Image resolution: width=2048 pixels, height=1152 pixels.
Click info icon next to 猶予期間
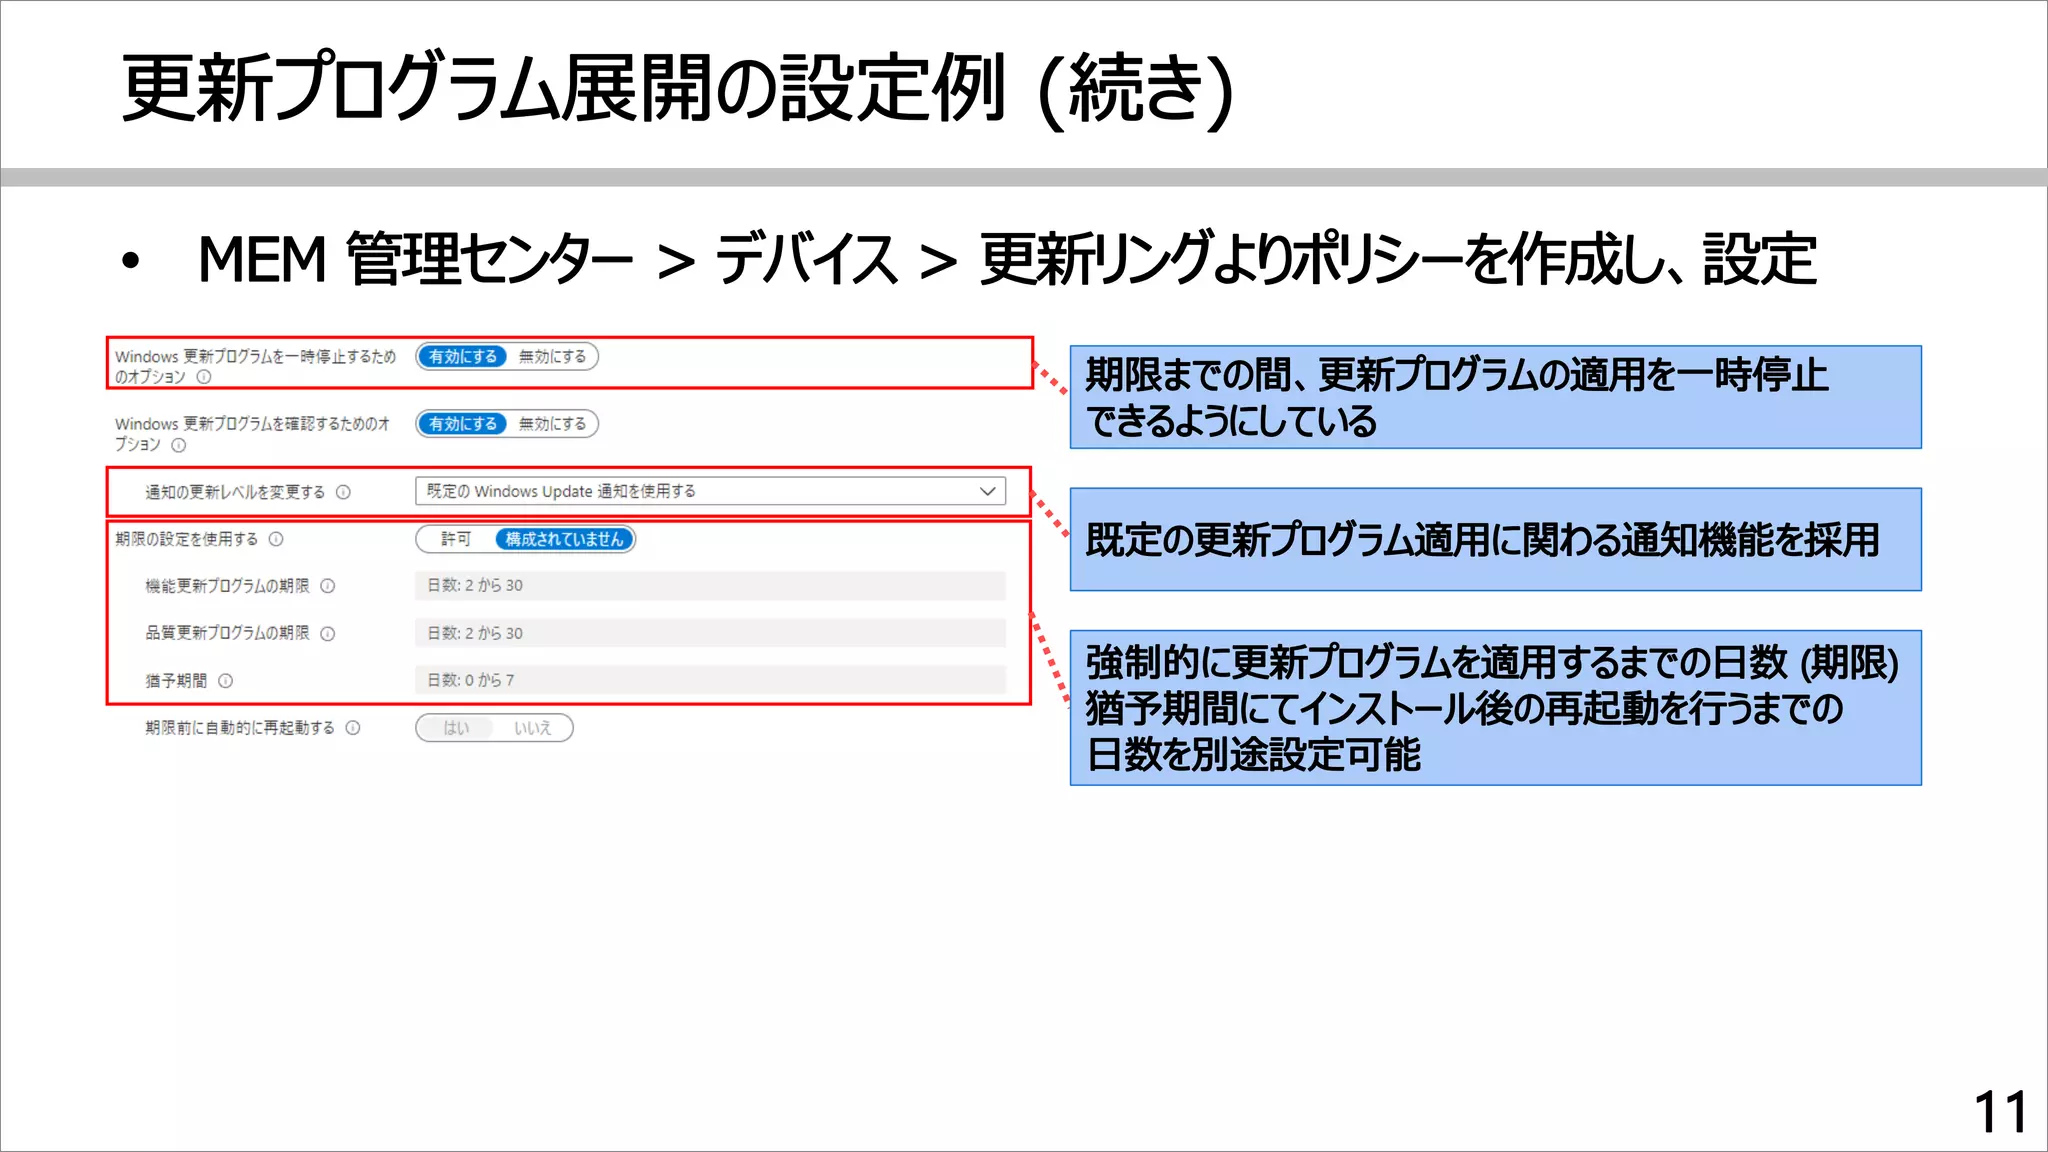click(x=226, y=681)
